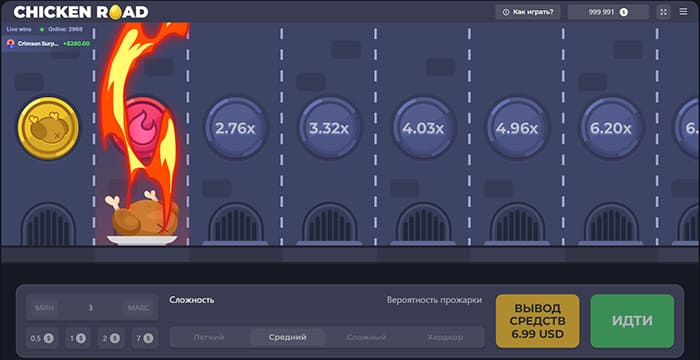Select the 6.20x multiplier coin
The height and width of the screenshot is (360, 700).
[611, 128]
